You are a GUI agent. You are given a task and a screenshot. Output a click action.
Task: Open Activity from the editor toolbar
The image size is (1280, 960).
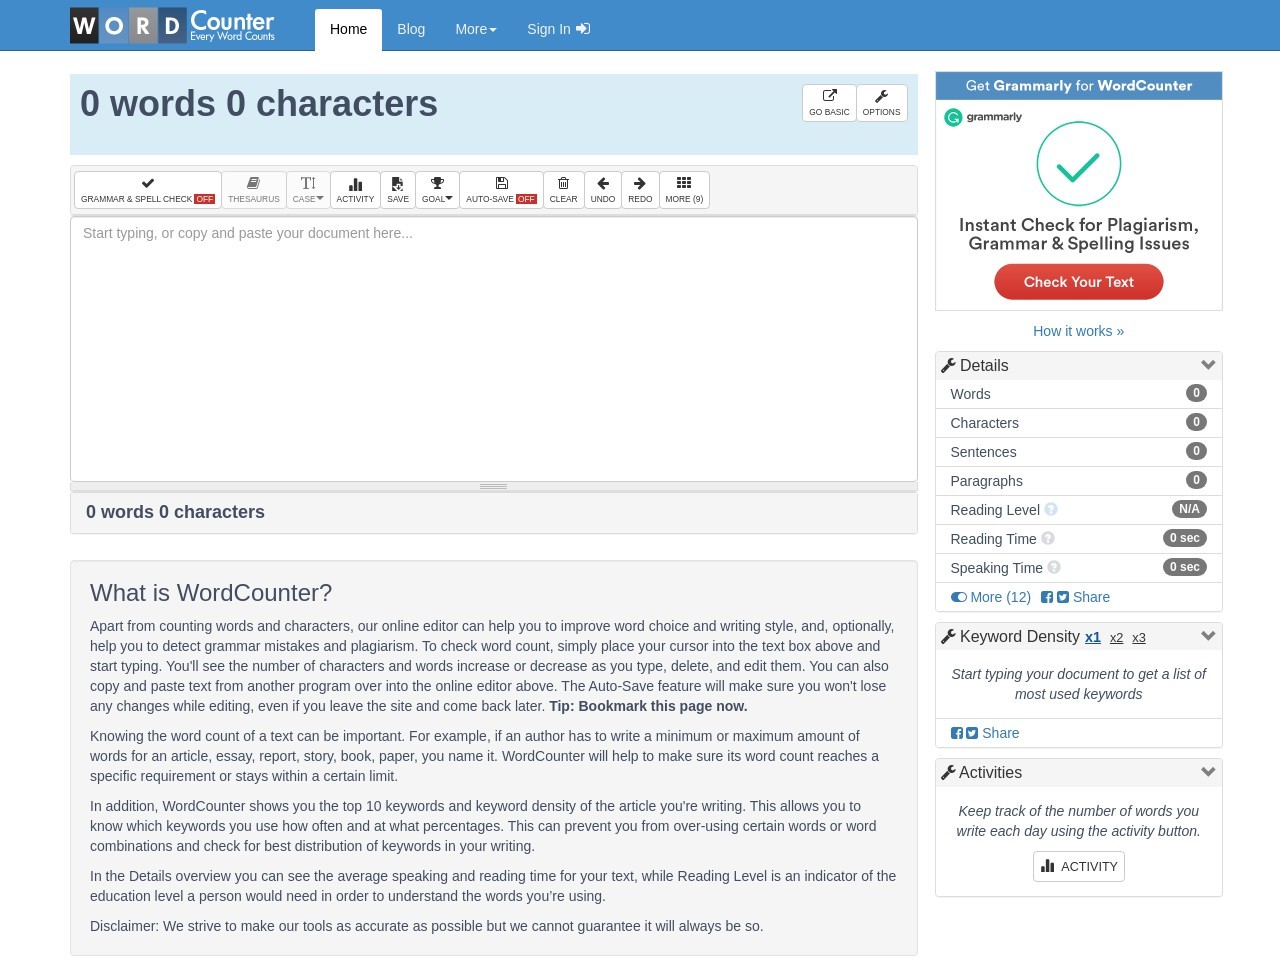[x=355, y=190]
